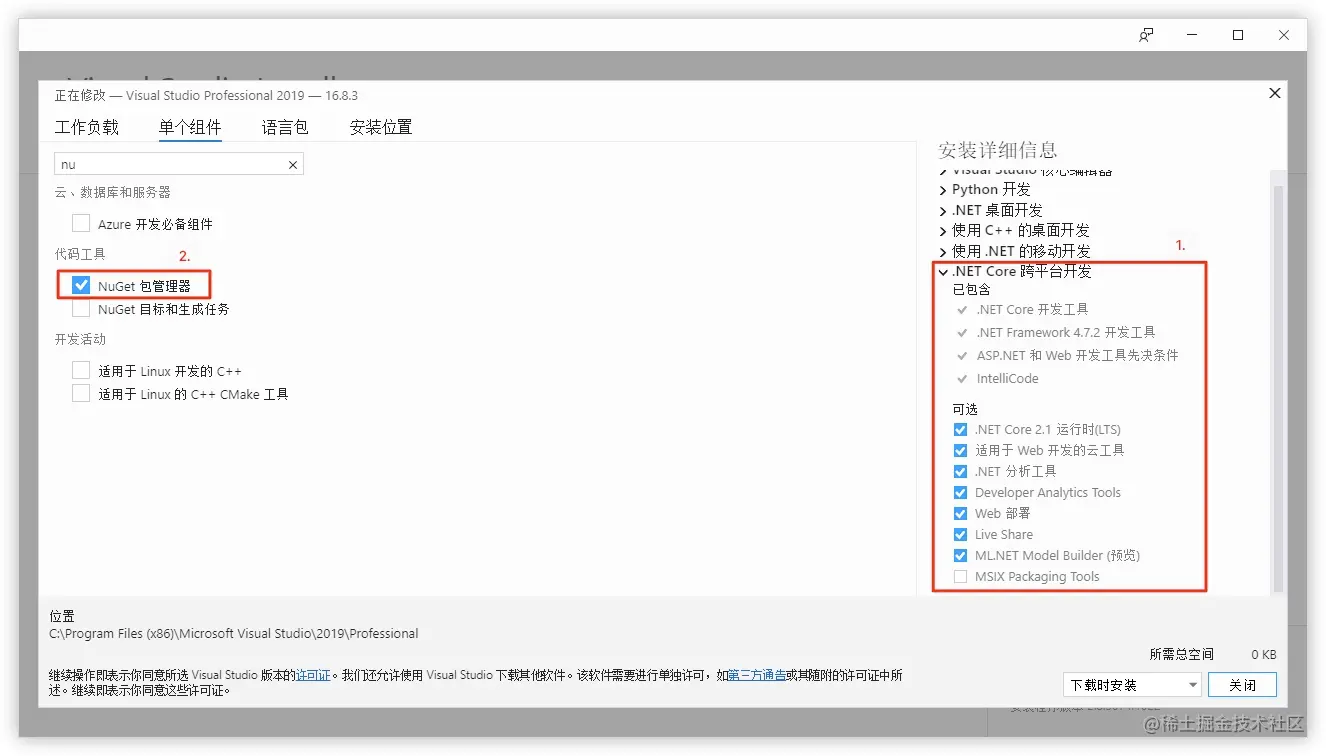Screen dimensions: 1326x756
Task: Uncheck 适用于 Web 开发的云工具 option
Action: (961, 451)
